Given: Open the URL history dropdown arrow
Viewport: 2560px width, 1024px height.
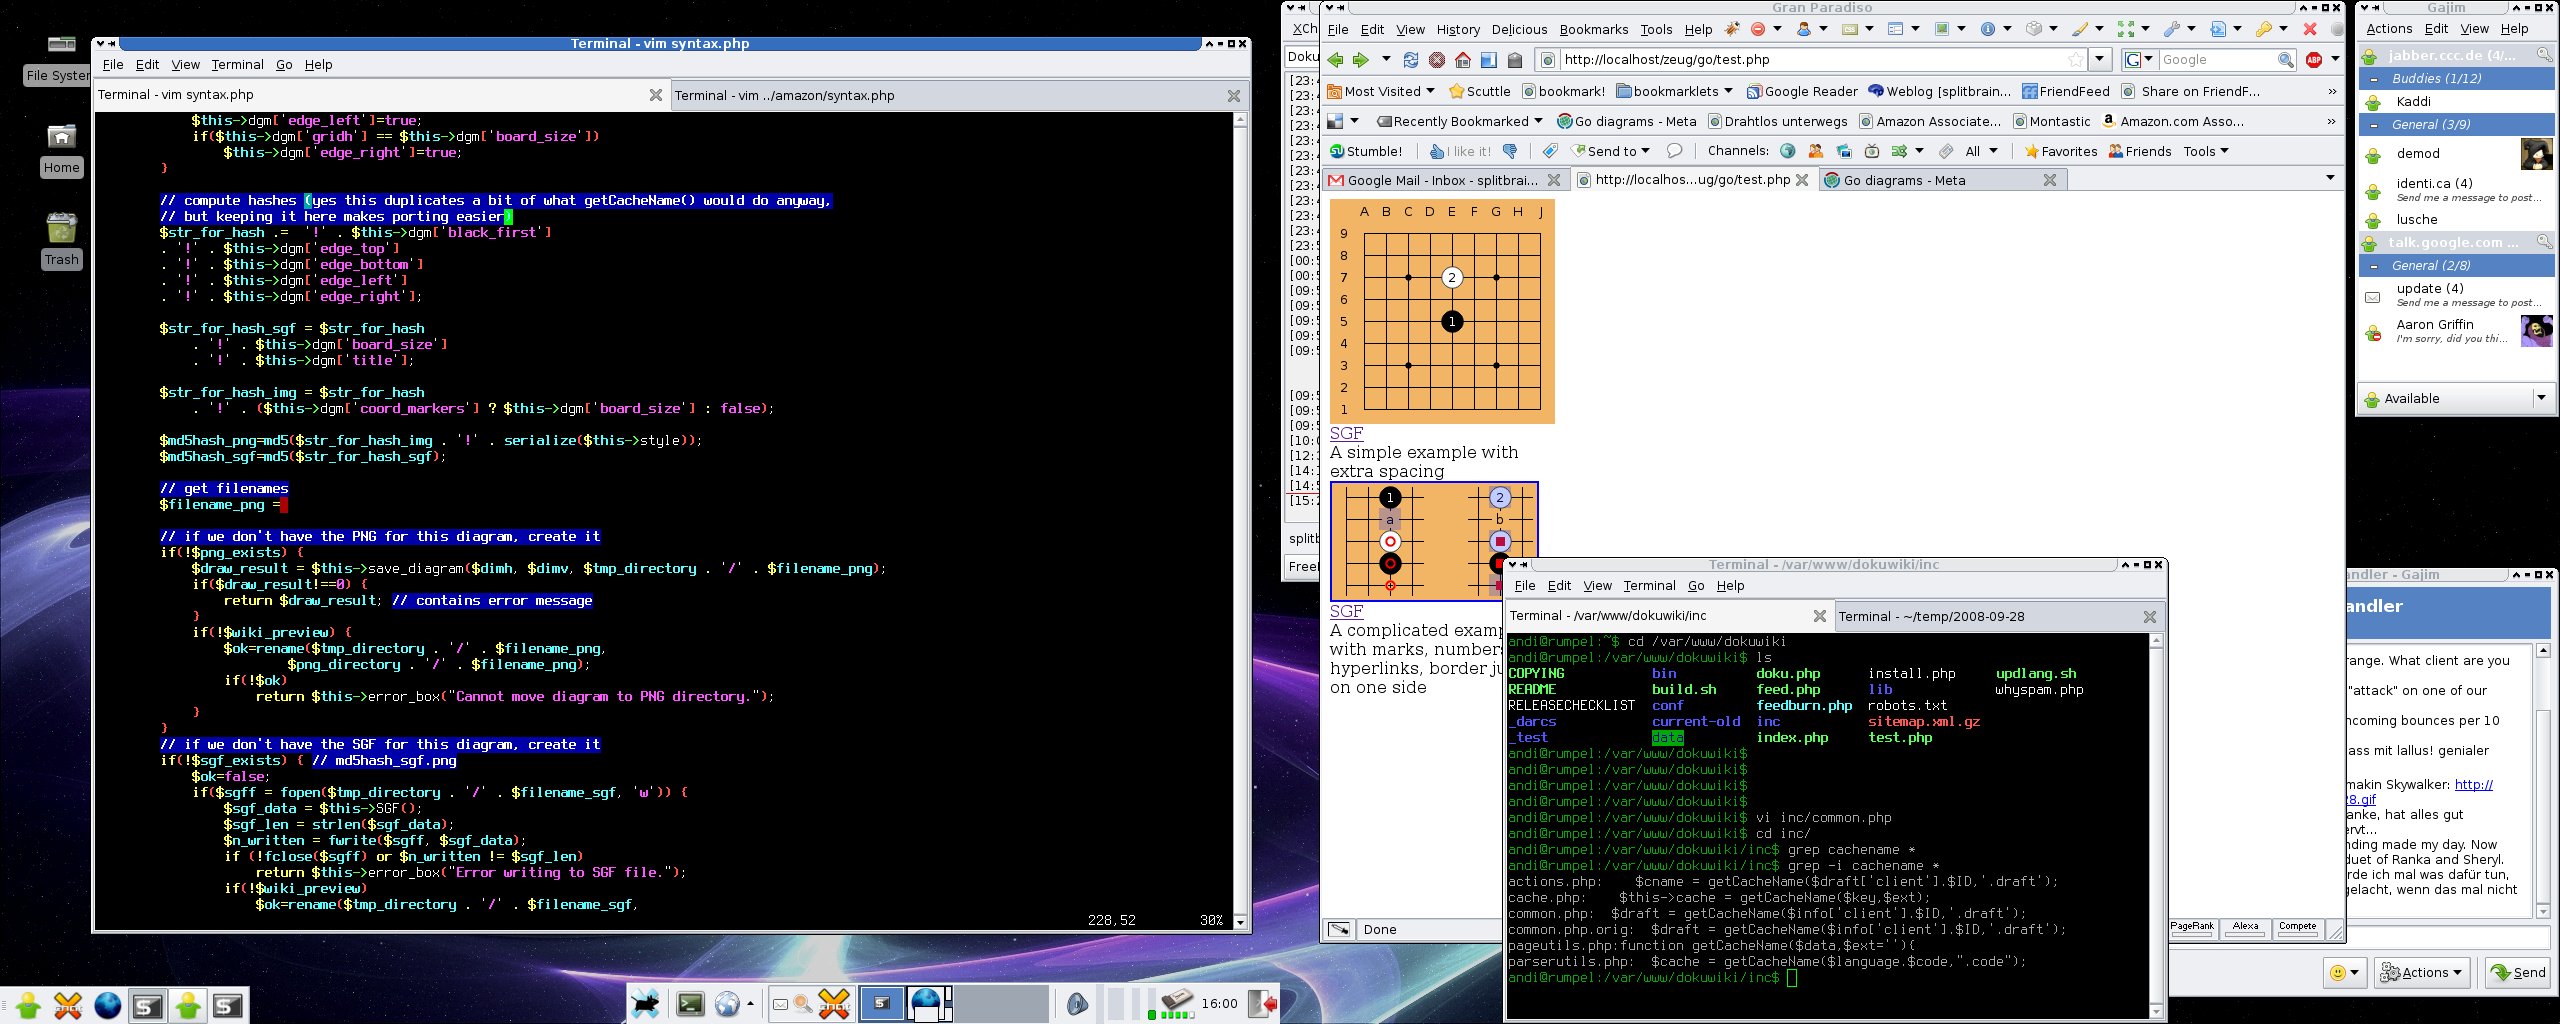Looking at the screenshot, I should pyautogui.click(x=2100, y=60).
